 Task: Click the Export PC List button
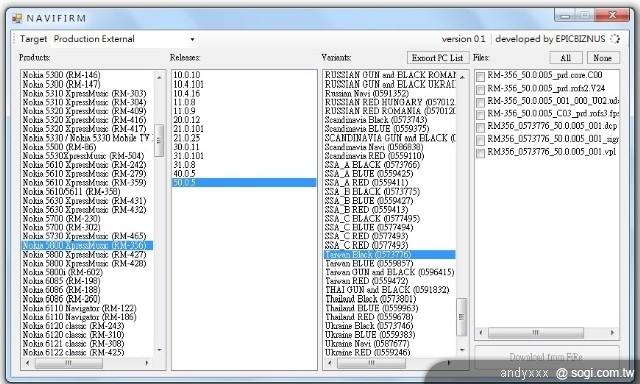click(x=437, y=58)
